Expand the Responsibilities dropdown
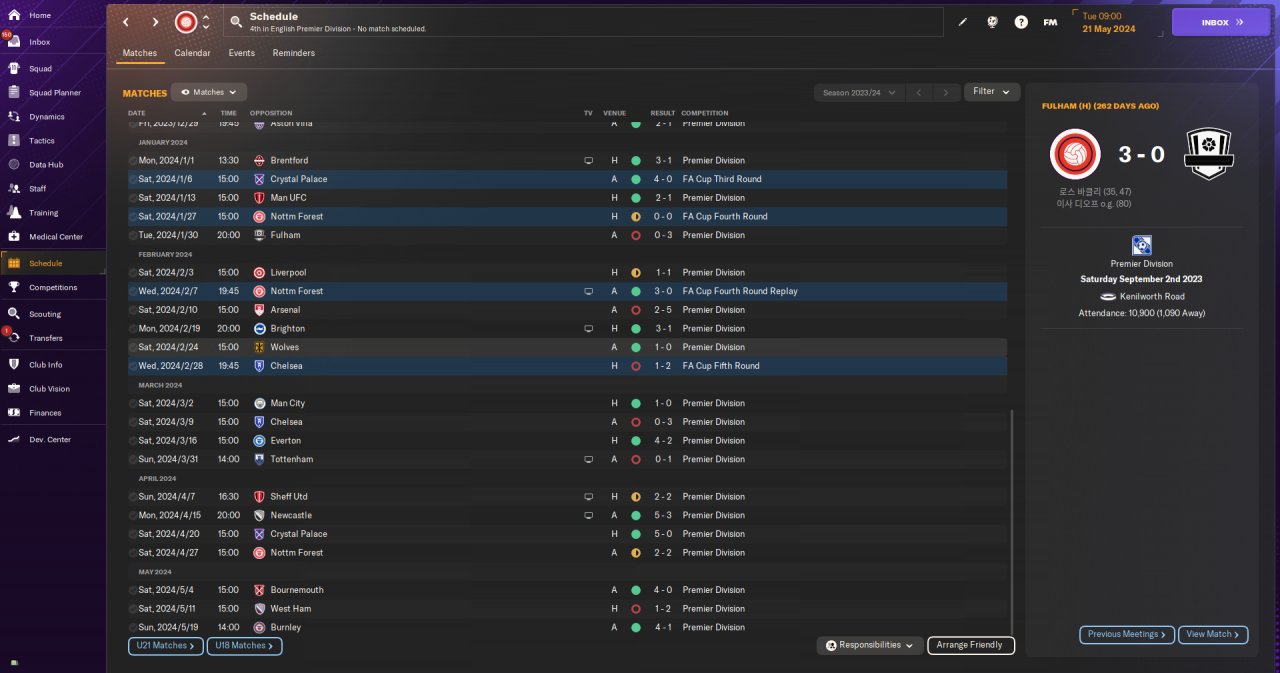1280x673 pixels. click(x=869, y=645)
